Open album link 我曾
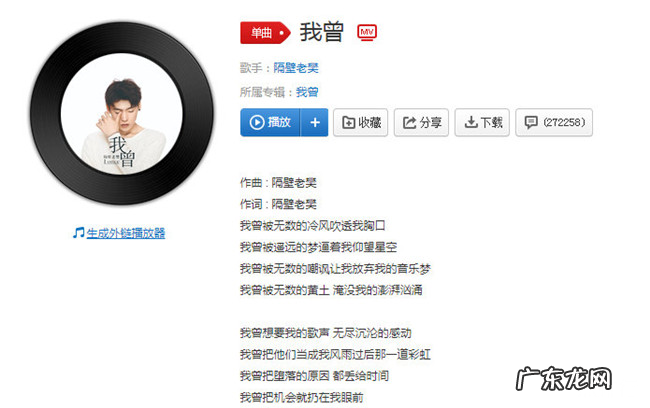This screenshot has width=650, height=408. tap(307, 92)
